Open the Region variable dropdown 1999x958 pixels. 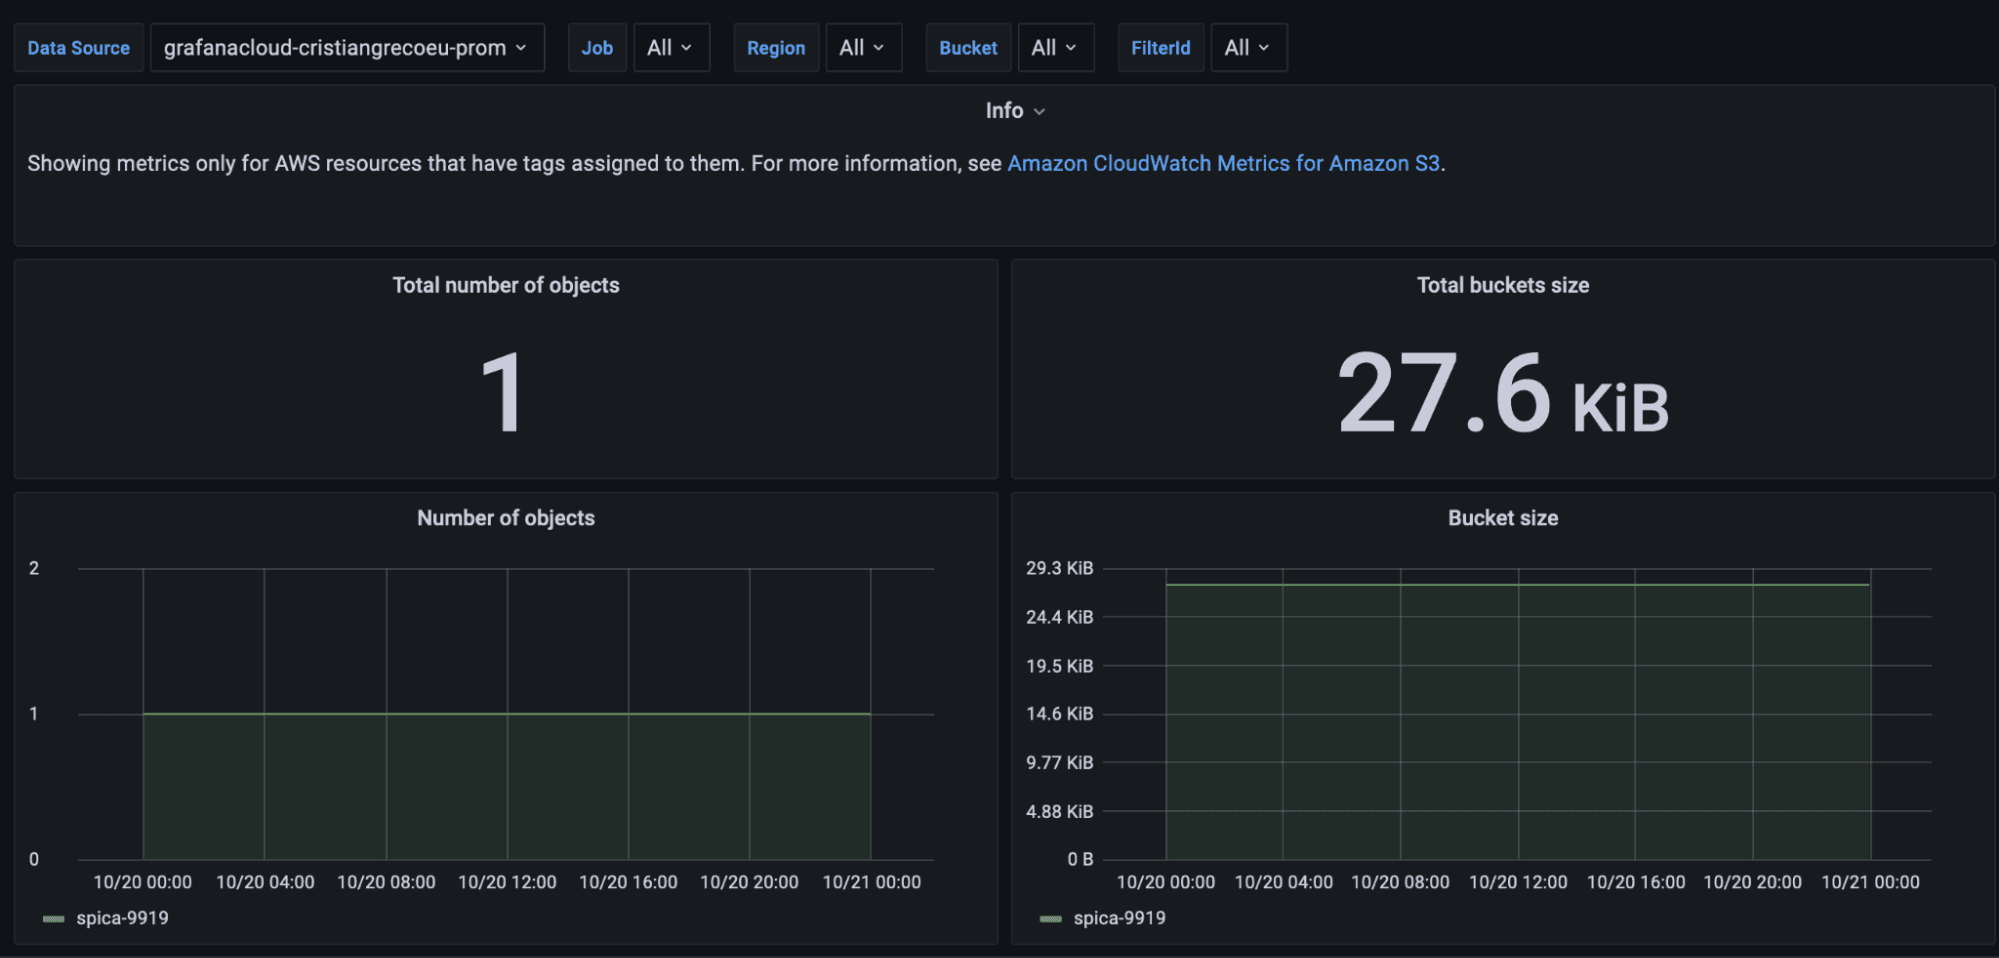click(862, 48)
